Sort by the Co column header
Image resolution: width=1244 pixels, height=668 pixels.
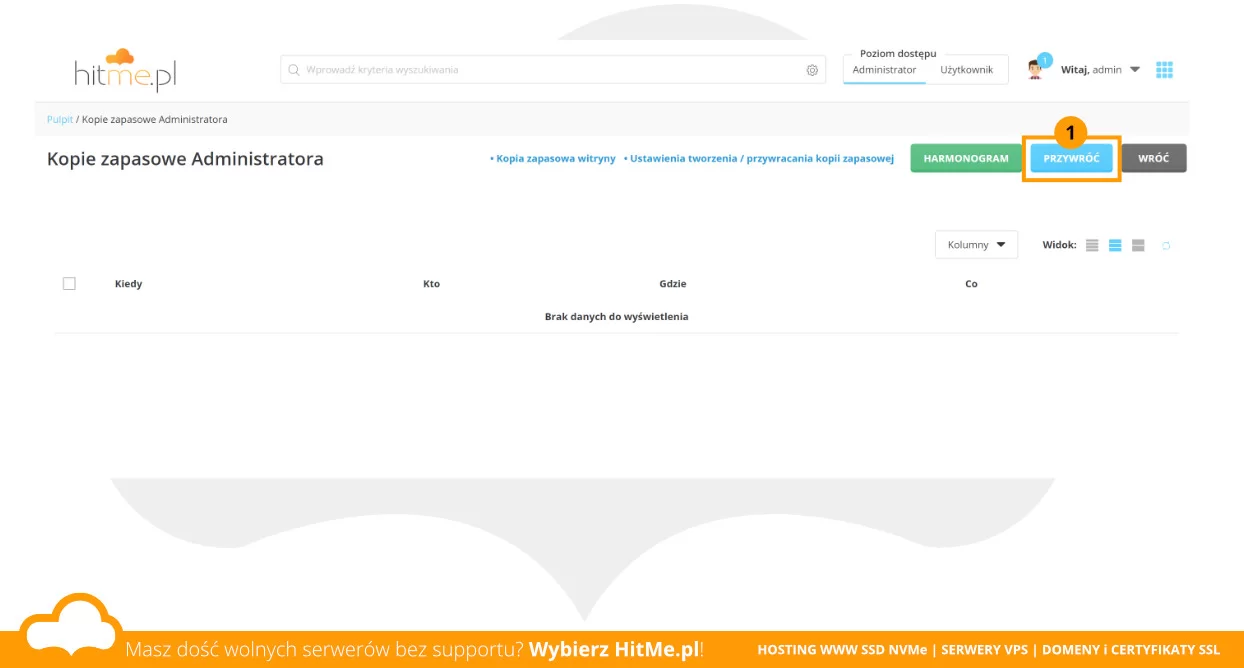(x=971, y=284)
